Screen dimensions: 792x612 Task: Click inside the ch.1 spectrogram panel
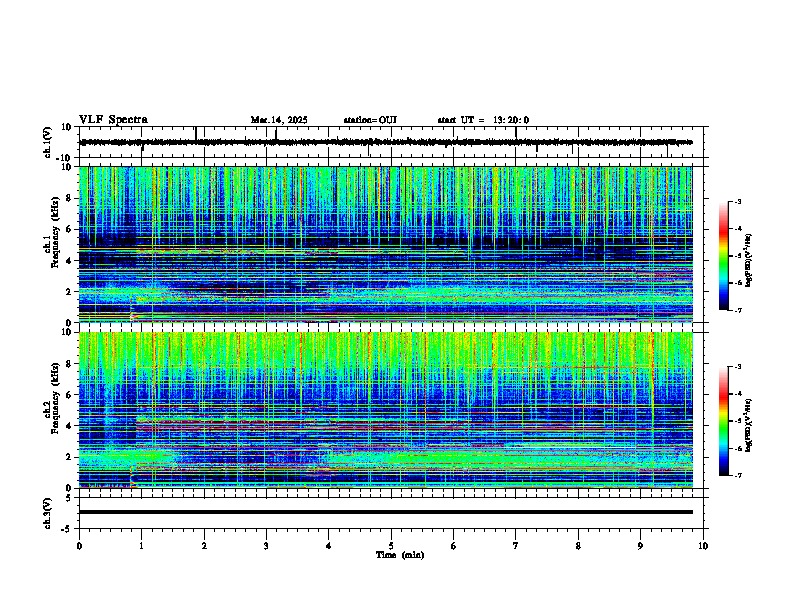[386, 244]
